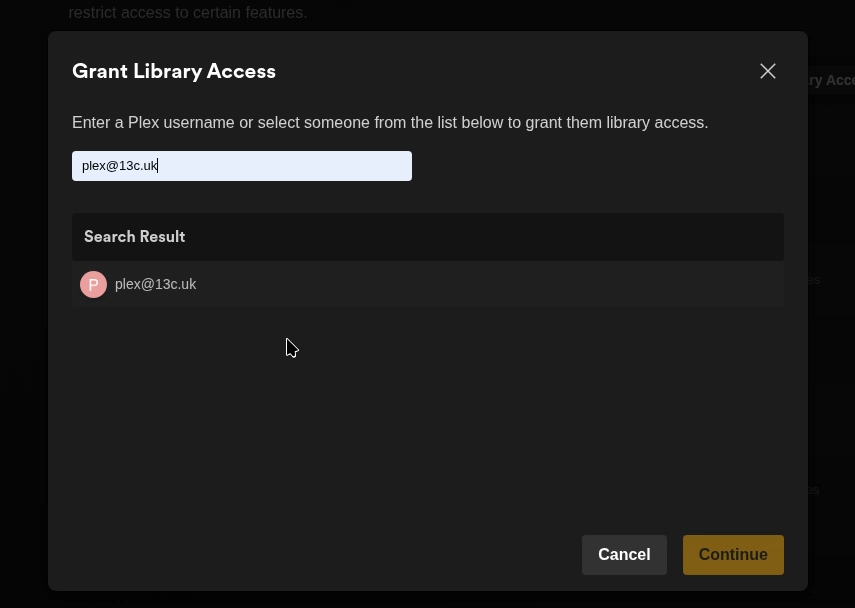Continue to the next step
This screenshot has width=855, height=608.
click(733, 555)
